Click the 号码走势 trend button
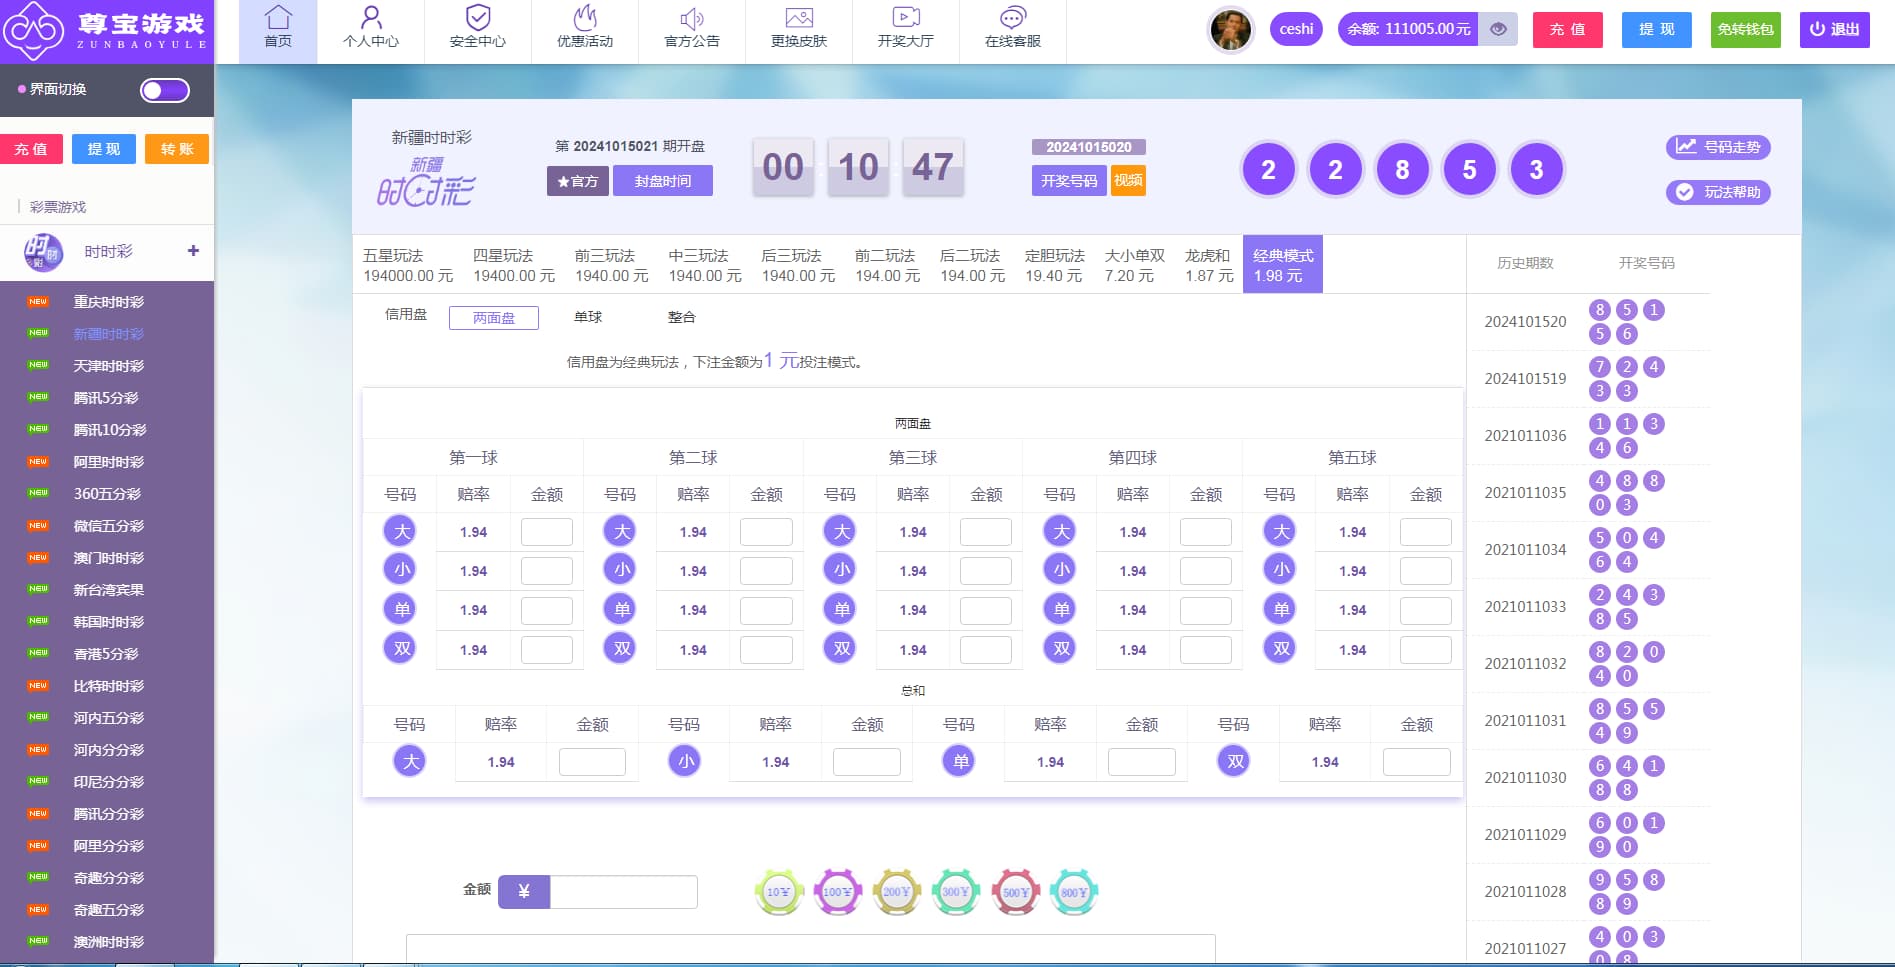 pyautogui.click(x=1718, y=147)
